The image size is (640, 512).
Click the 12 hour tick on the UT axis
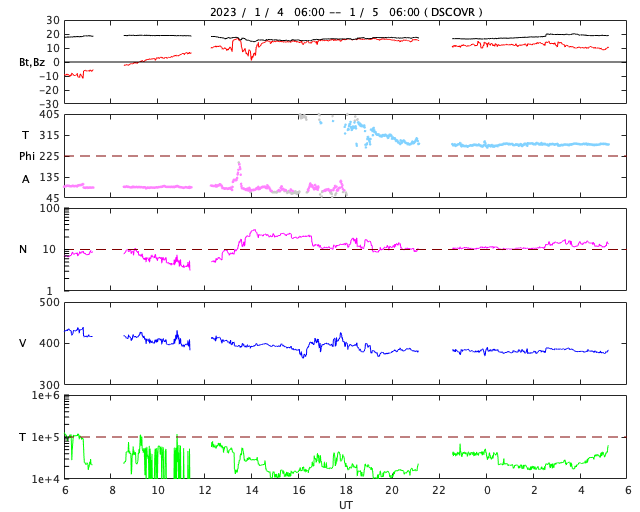pyautogui.click(x=205, y=490)
